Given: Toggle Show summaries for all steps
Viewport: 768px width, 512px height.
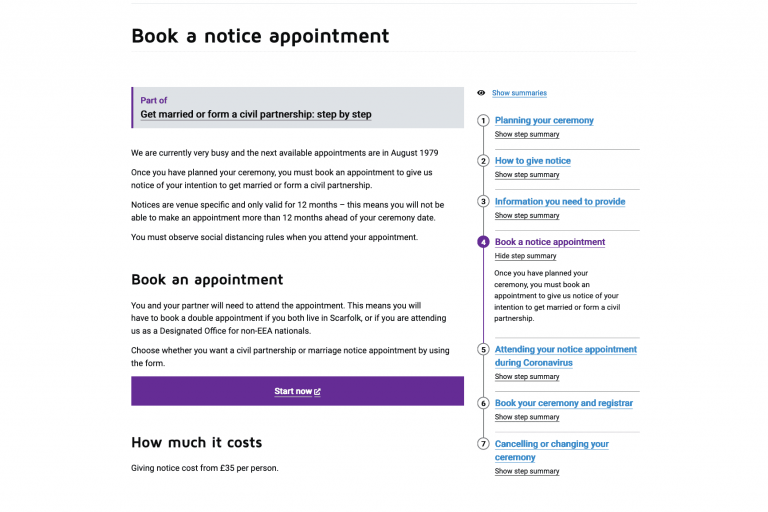Looking at the screenshot, I should pos(519,93).
